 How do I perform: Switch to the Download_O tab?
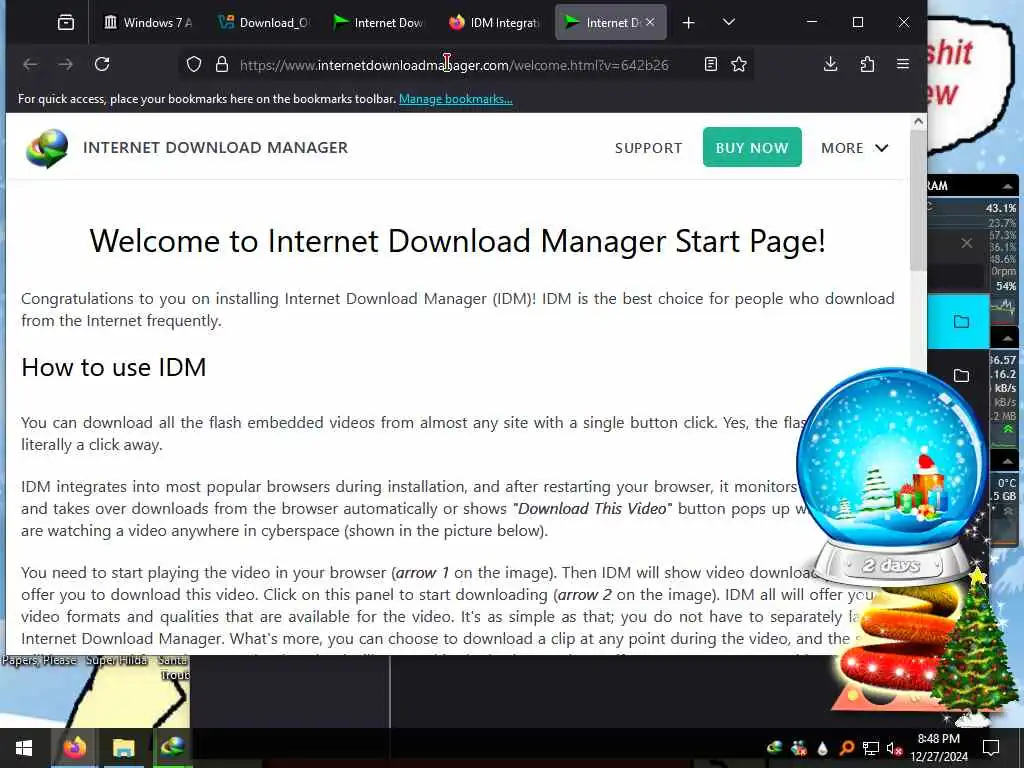click(x=264, y=23)
